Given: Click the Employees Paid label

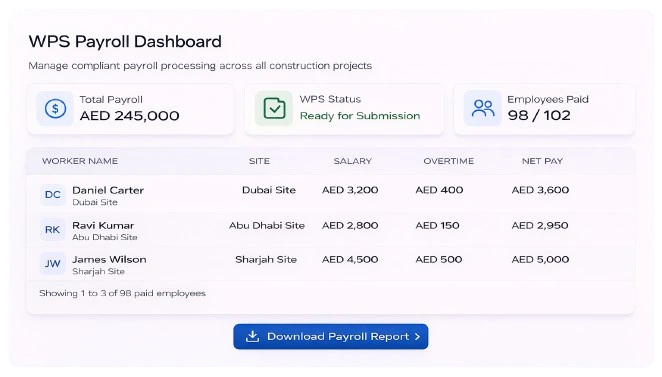Looking at the screenshot, I should point(548,99).
